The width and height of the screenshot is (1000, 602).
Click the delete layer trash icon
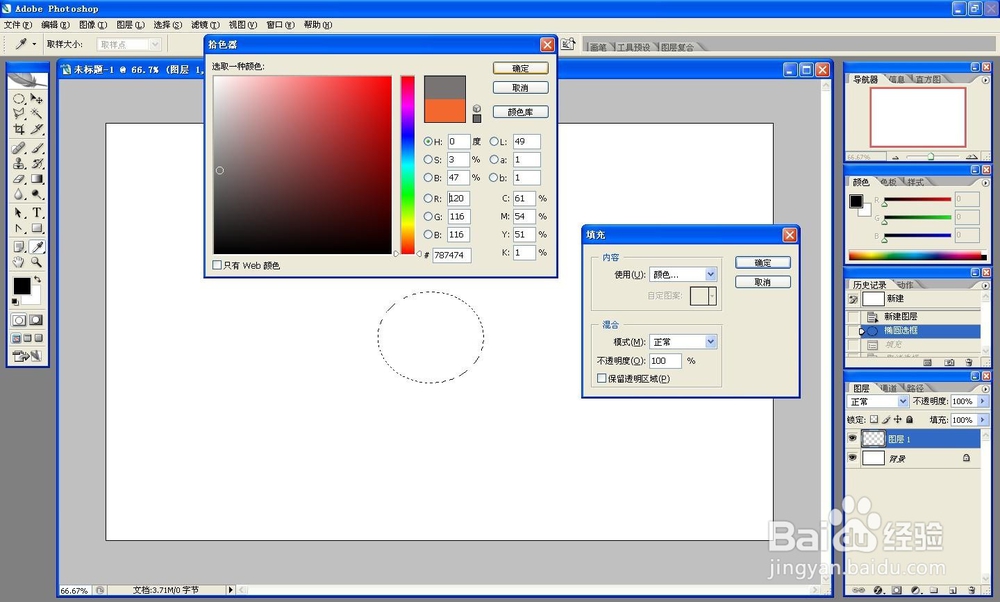click(x=971, y=590)
